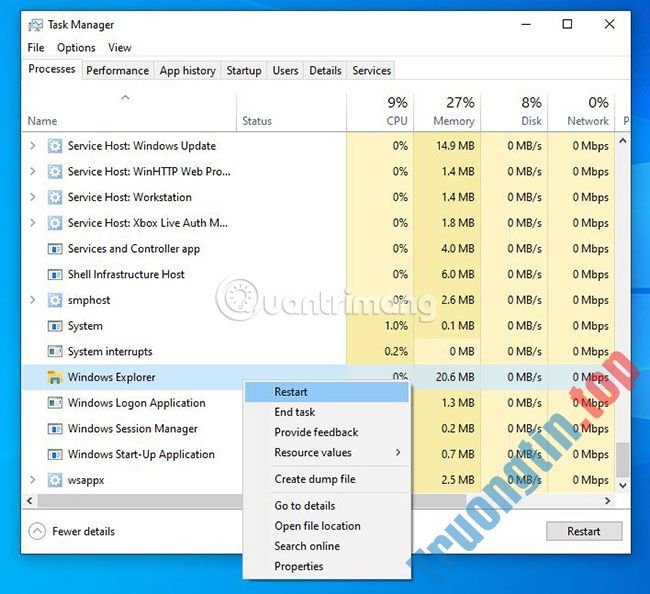Screen dimensions: 650x594
Task: Switch to the Startup tab
Action: pos(244,70)
